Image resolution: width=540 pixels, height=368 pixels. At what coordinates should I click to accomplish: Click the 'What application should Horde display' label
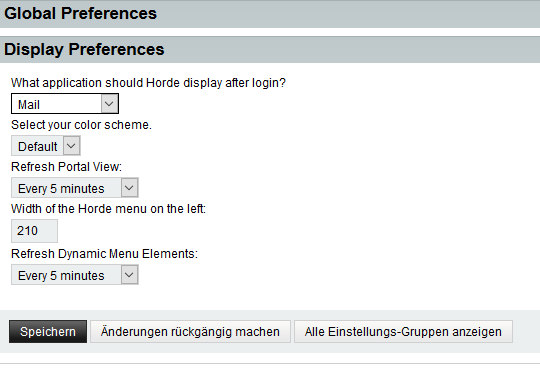click(x=148, y=83)
